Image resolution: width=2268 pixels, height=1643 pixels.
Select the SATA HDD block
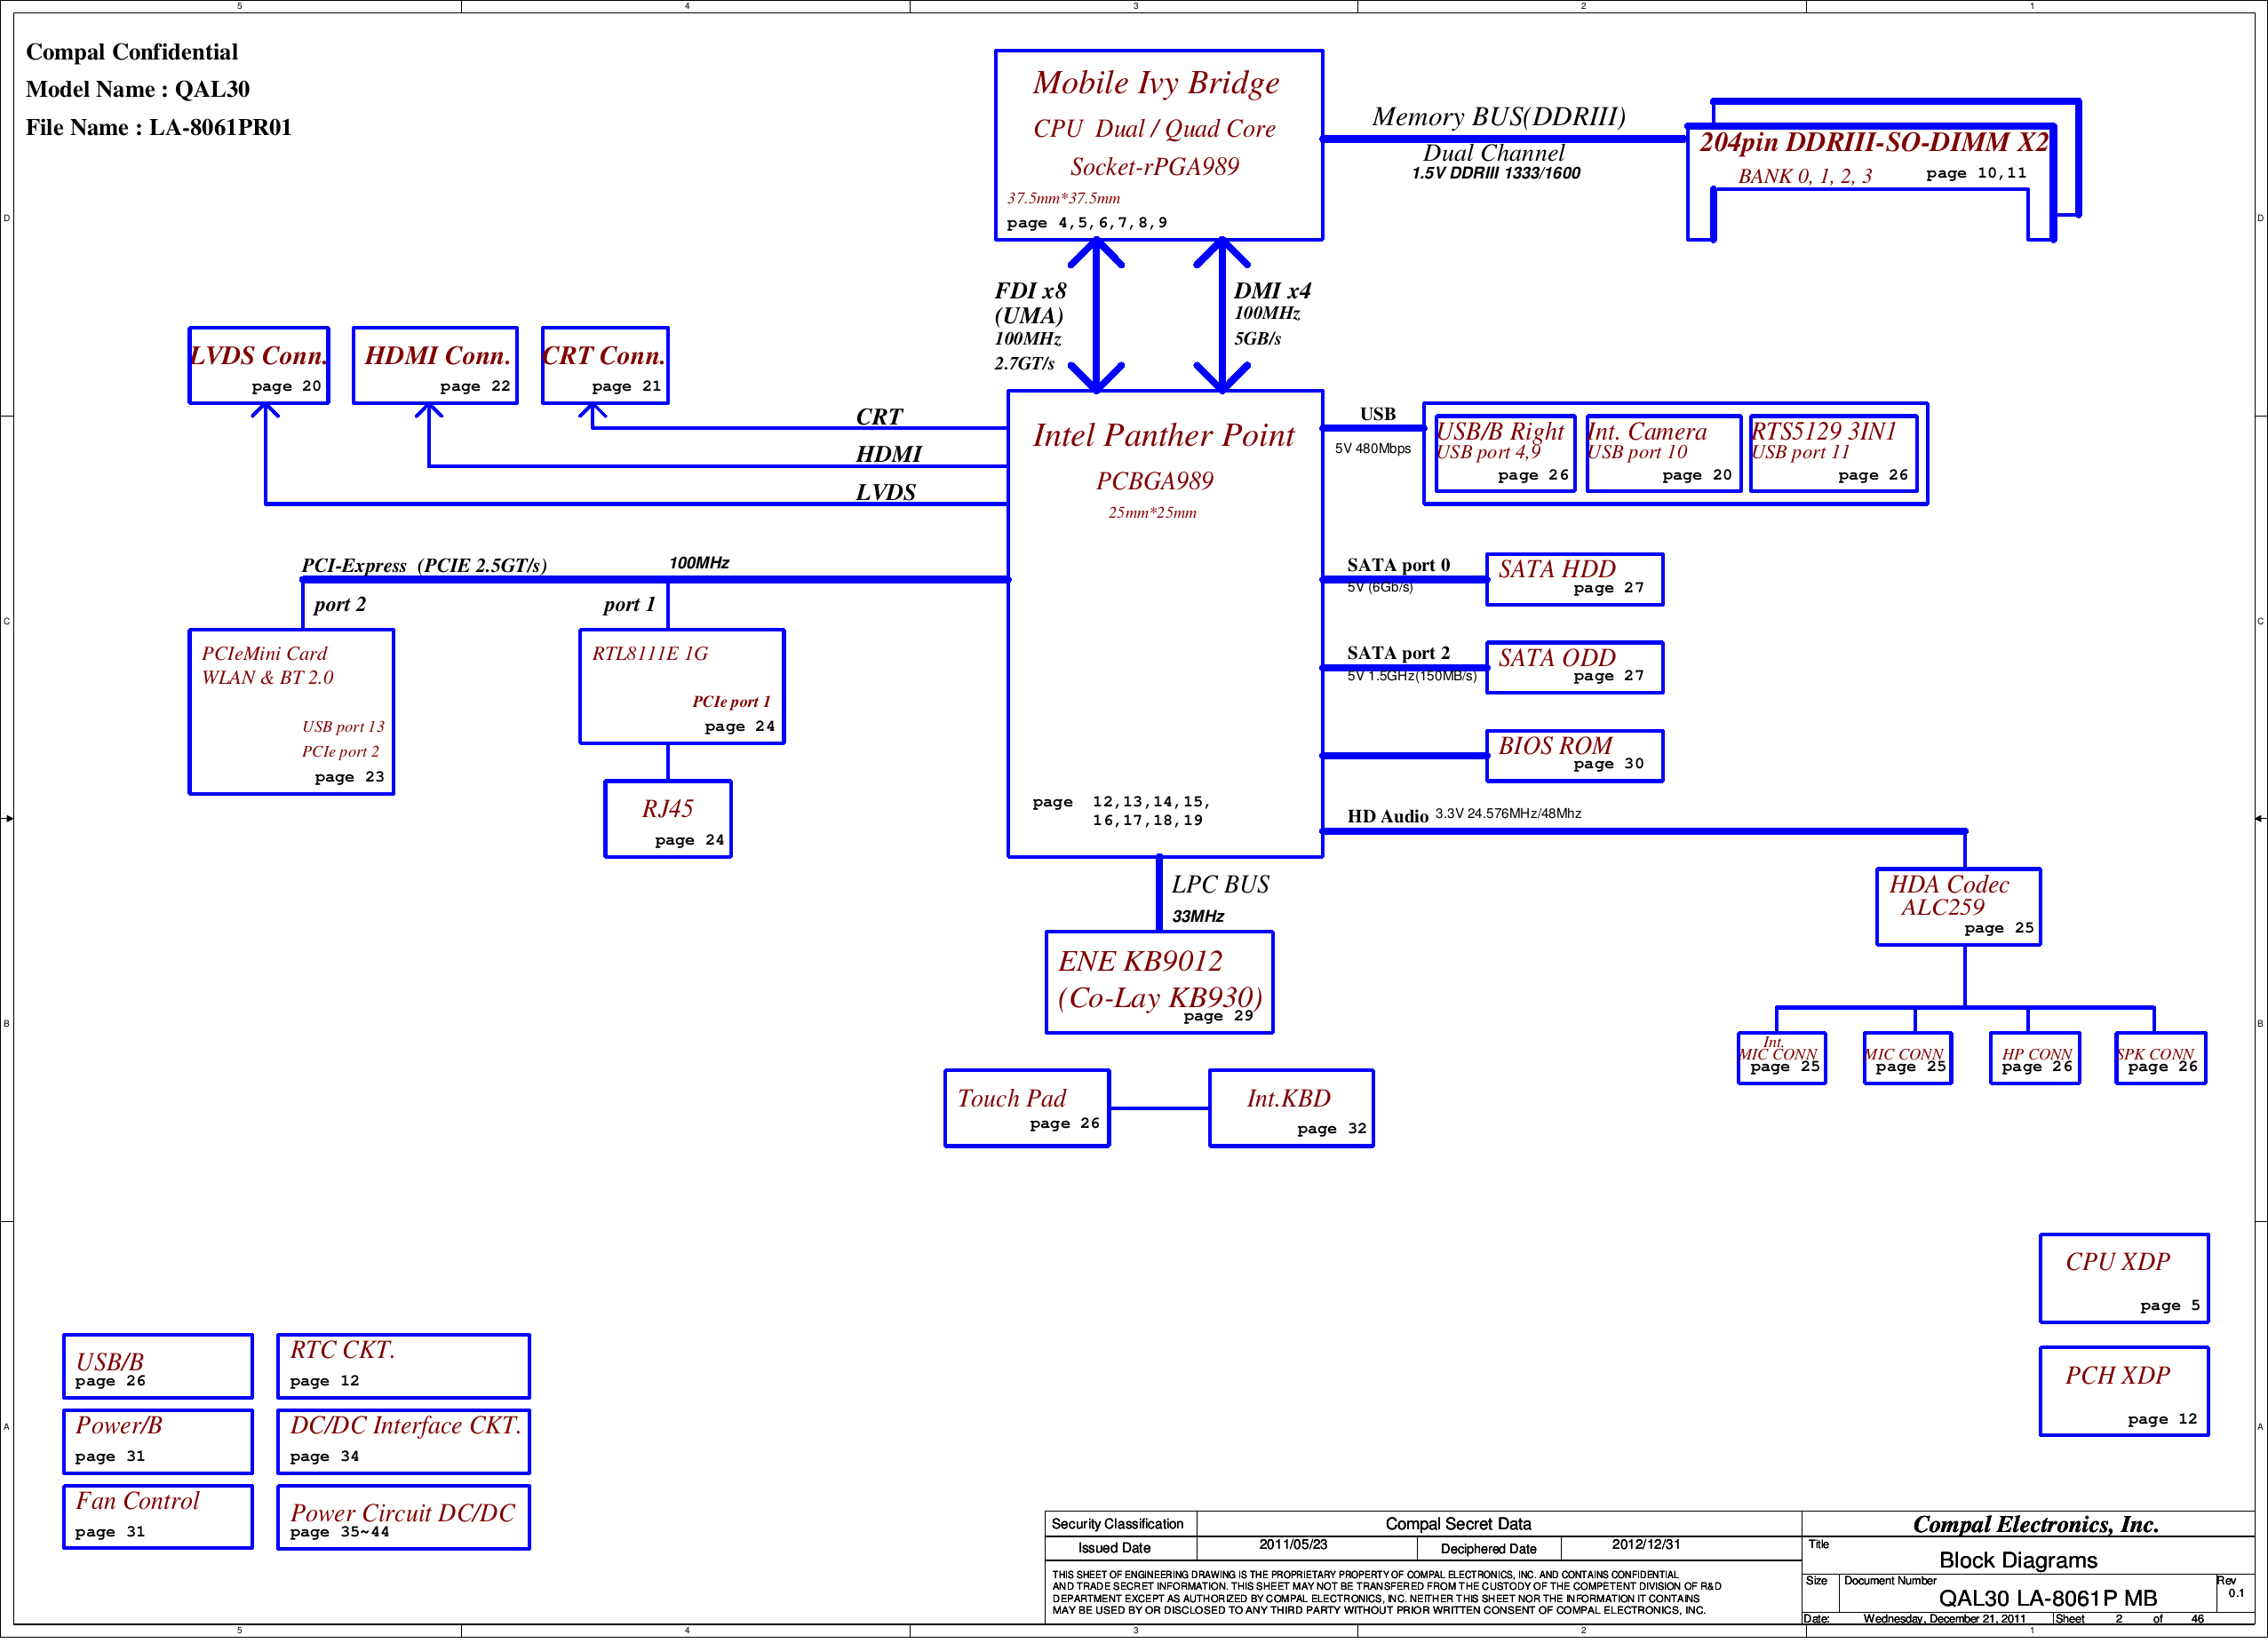click(1574, 579)
